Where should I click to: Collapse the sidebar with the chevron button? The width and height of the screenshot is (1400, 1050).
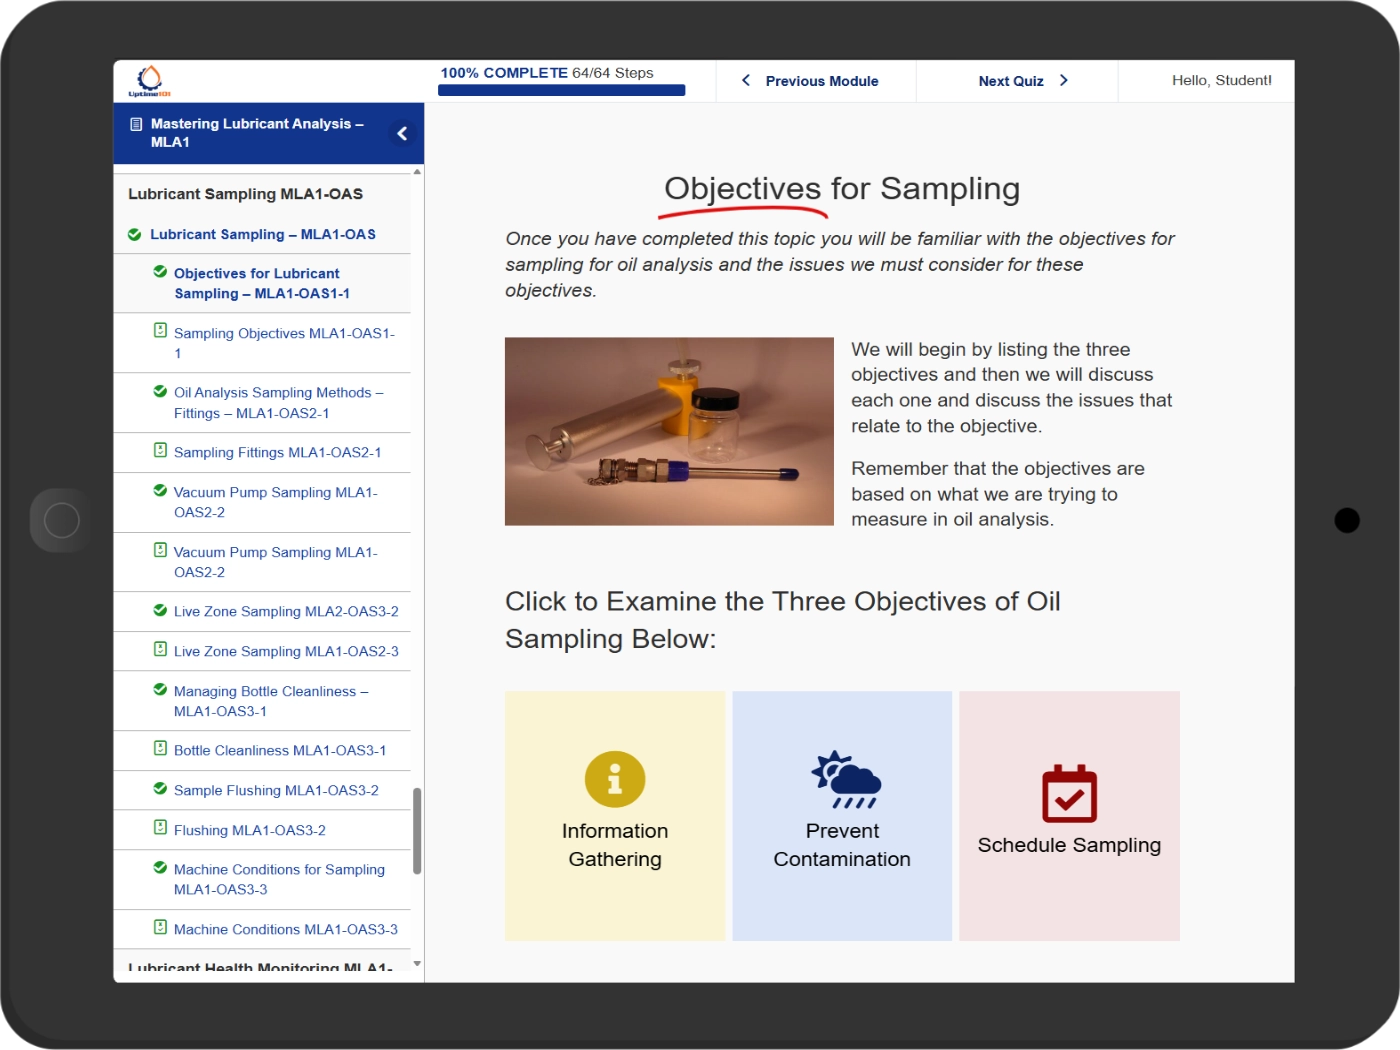(402, 133)
